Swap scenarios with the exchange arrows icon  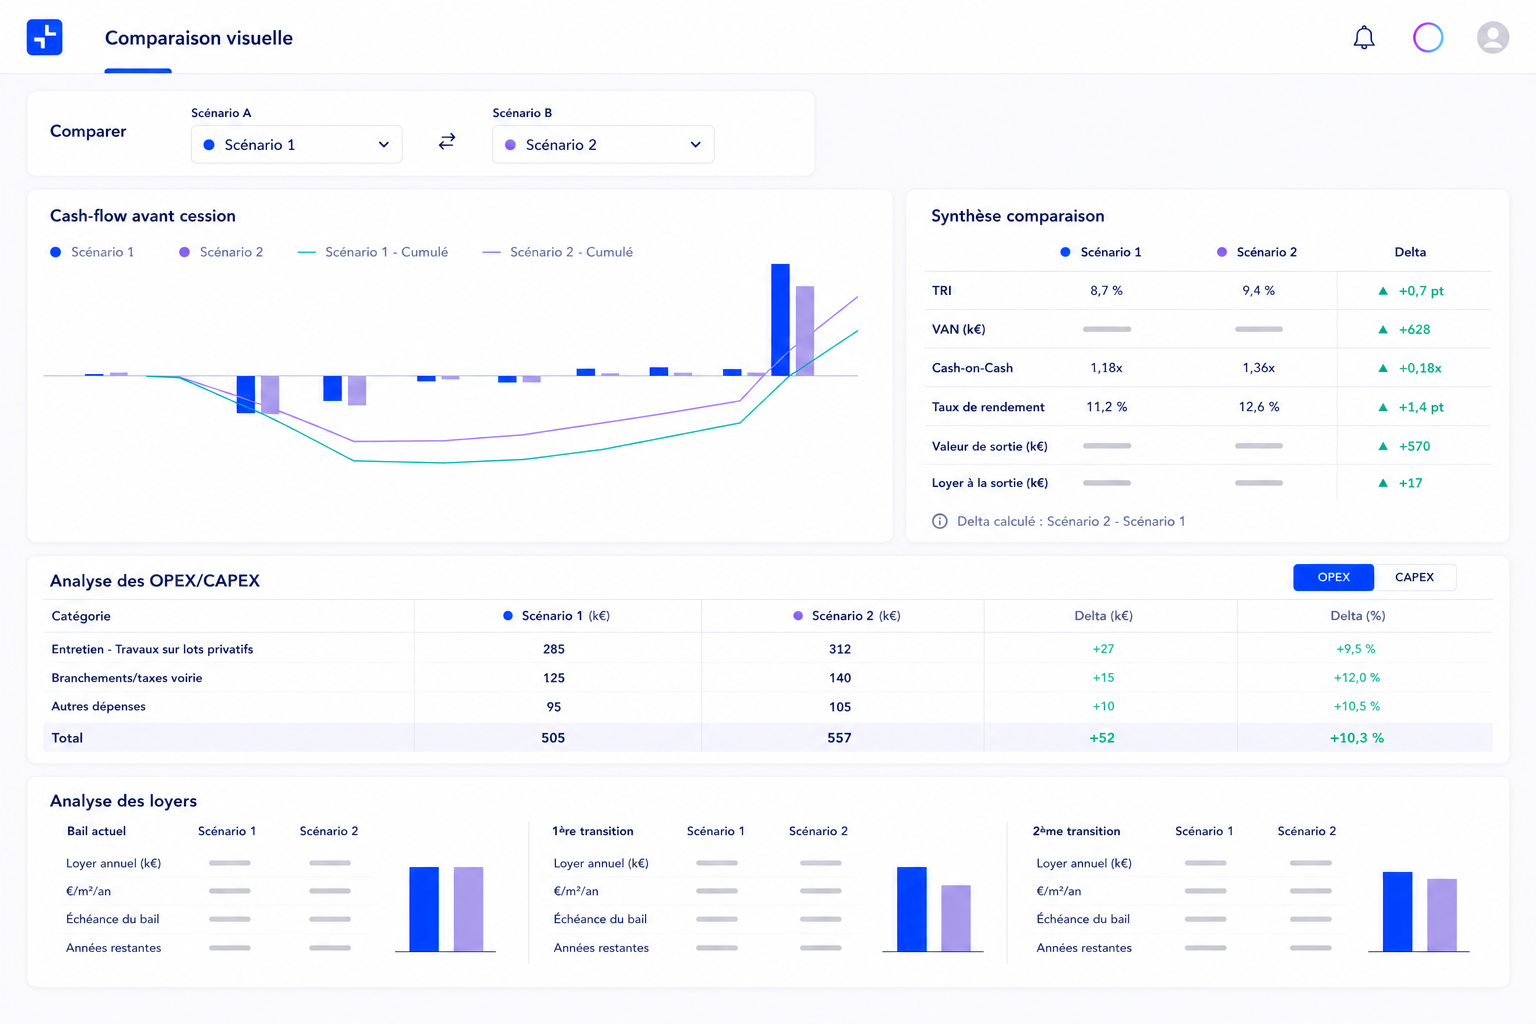tap(447, 142)
